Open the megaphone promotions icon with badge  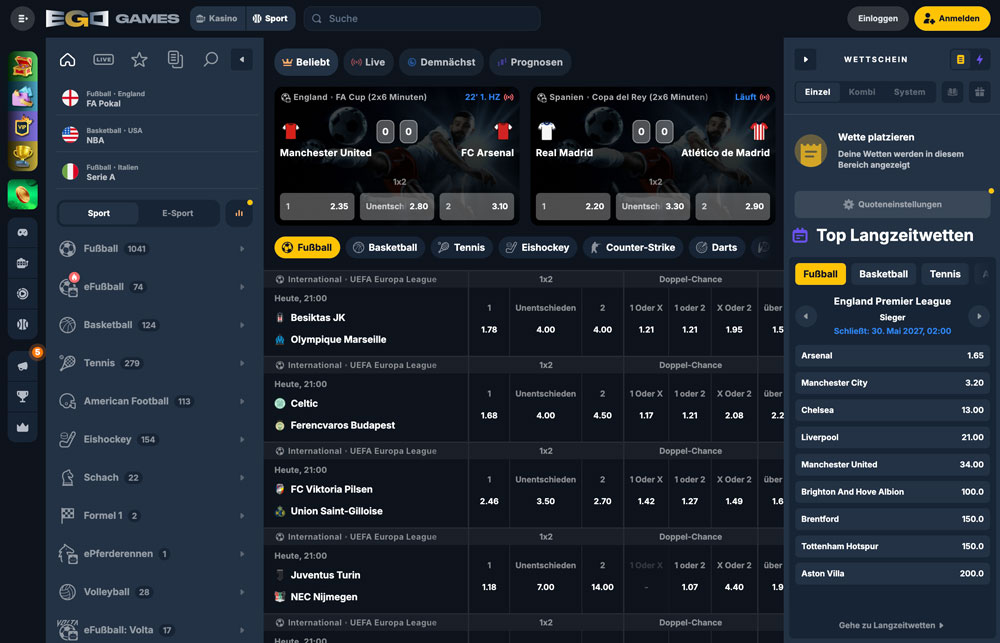[22, 366]
